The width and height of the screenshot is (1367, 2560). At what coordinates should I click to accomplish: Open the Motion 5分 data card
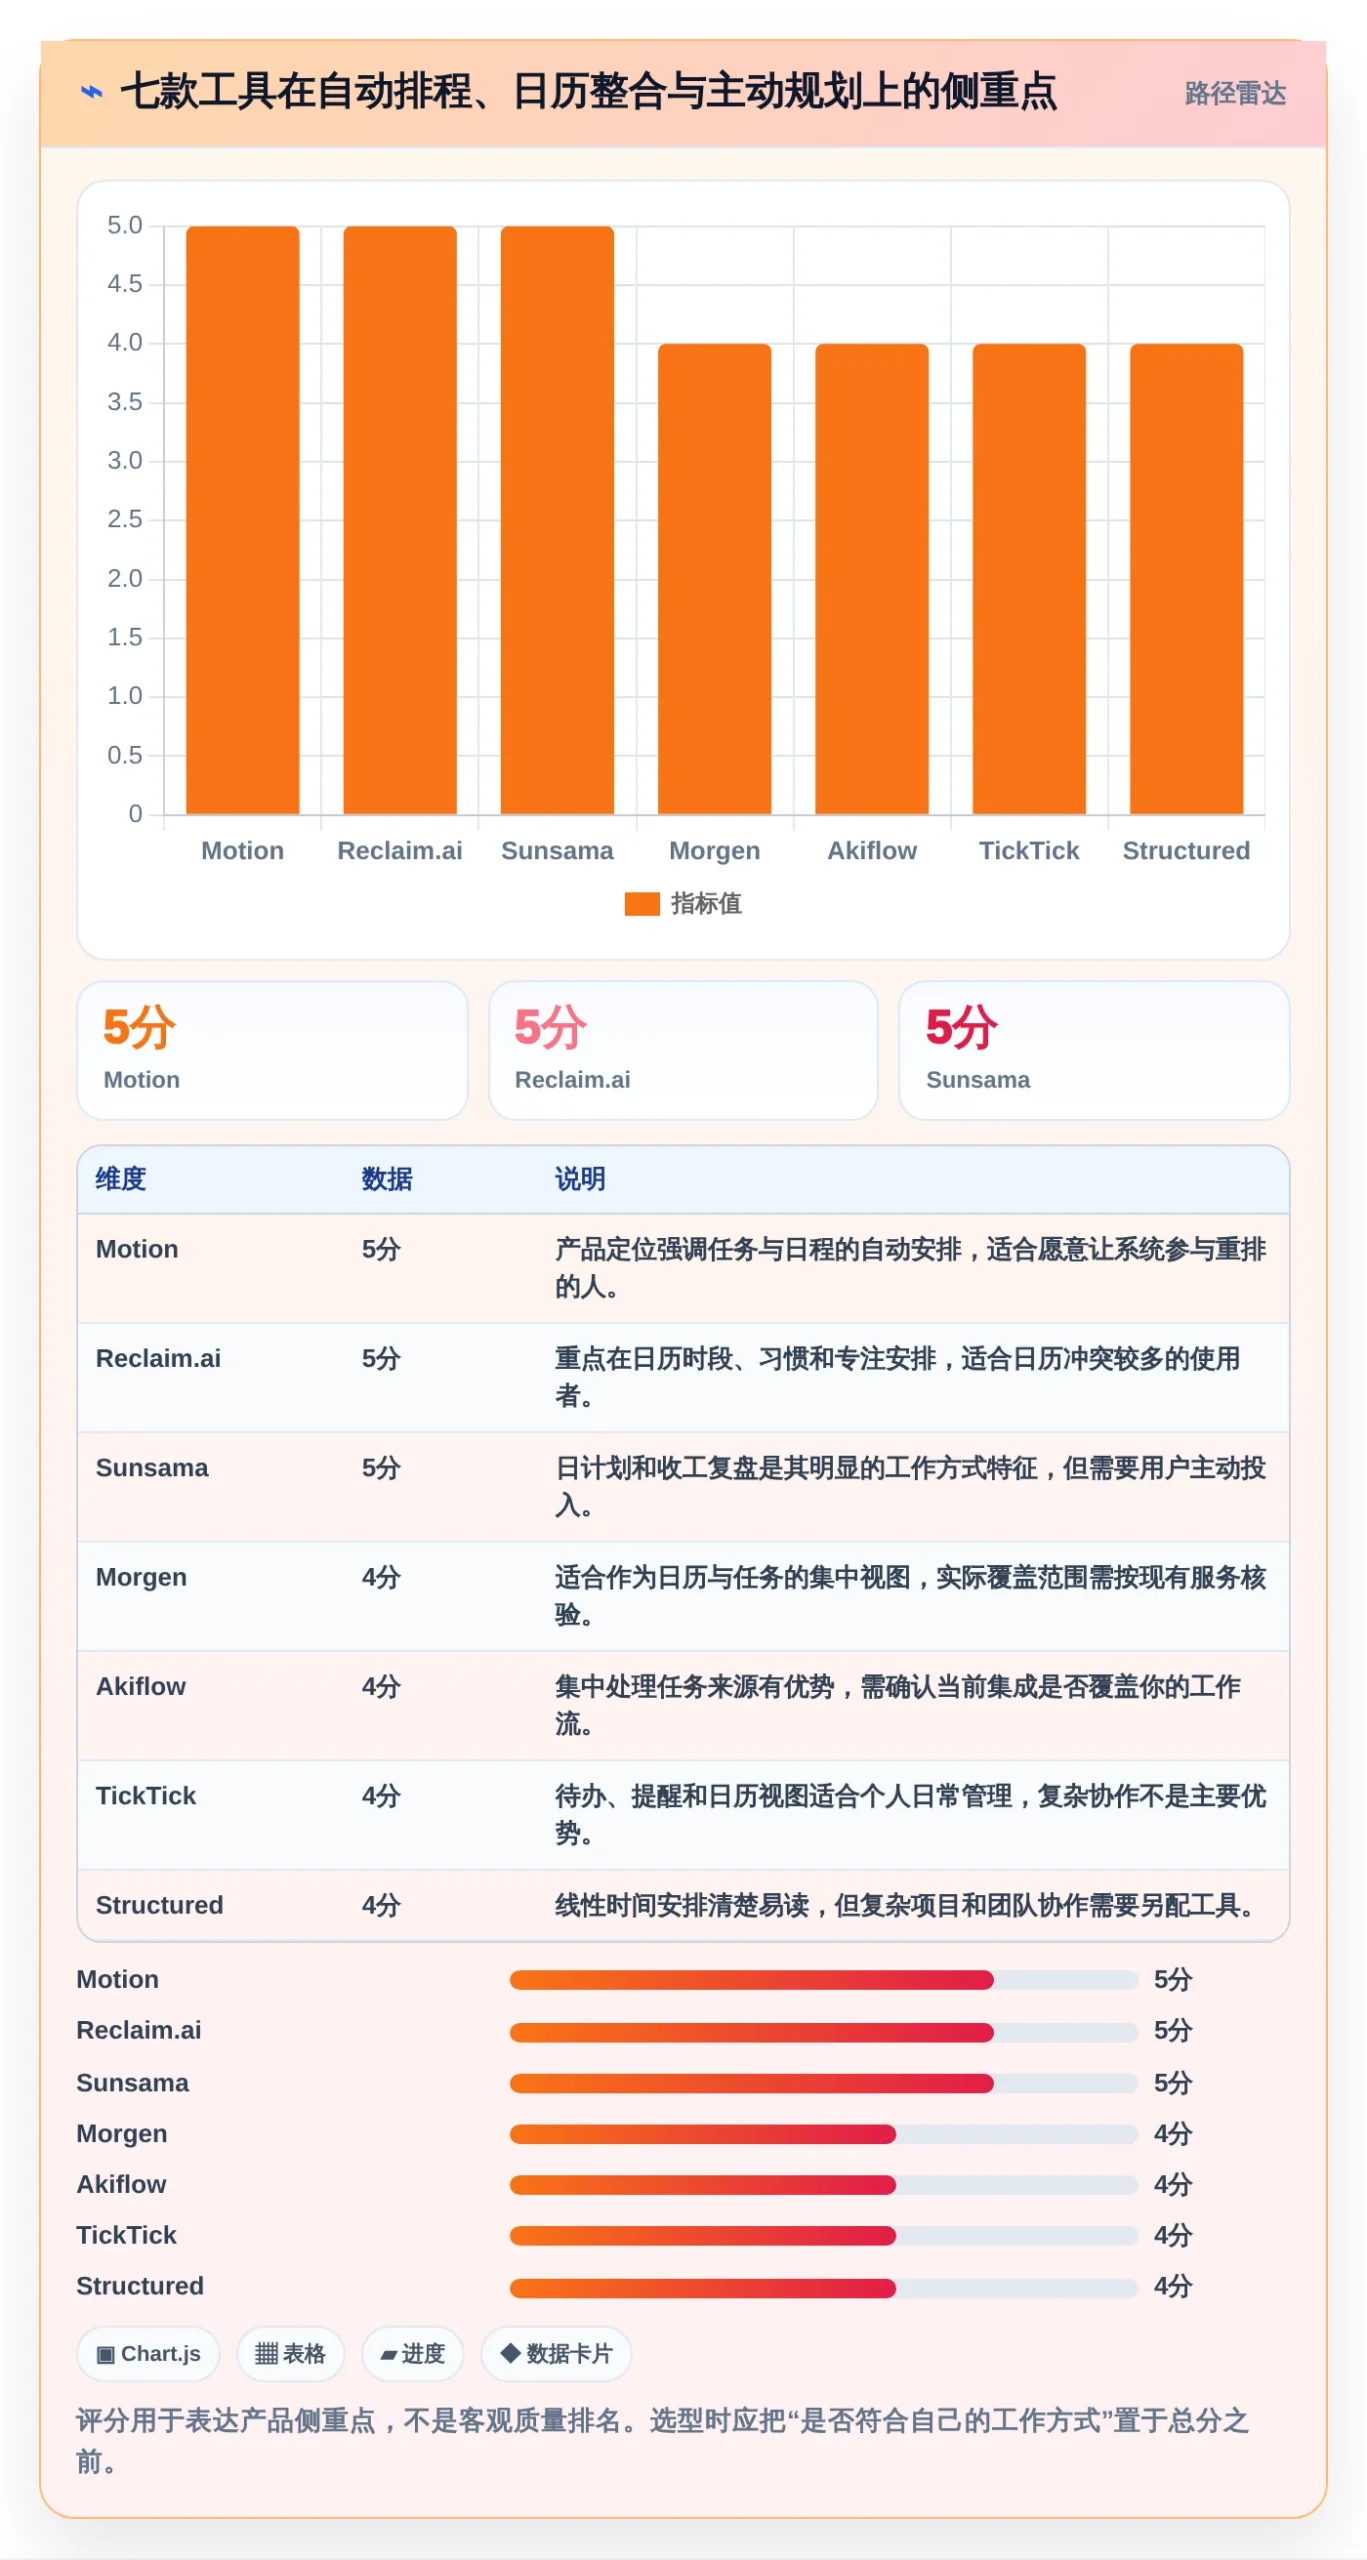(x=272, y=1050)
